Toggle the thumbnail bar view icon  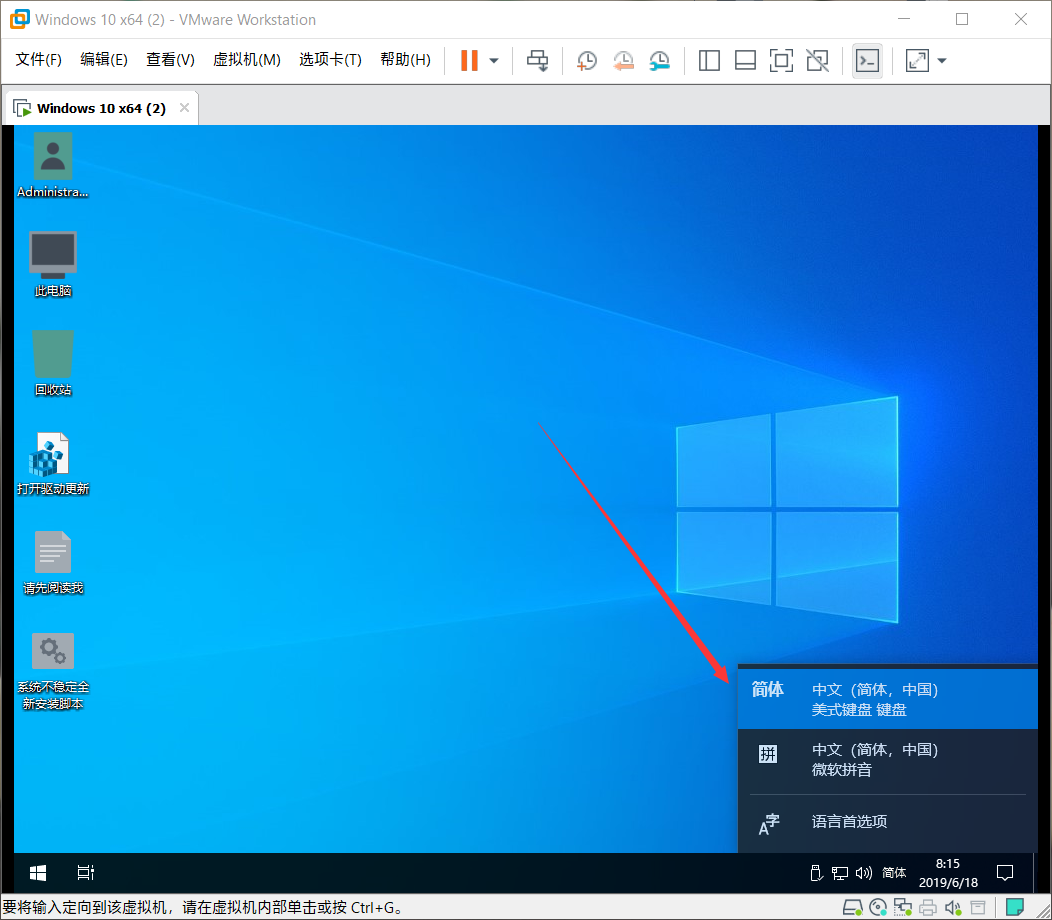745,60
